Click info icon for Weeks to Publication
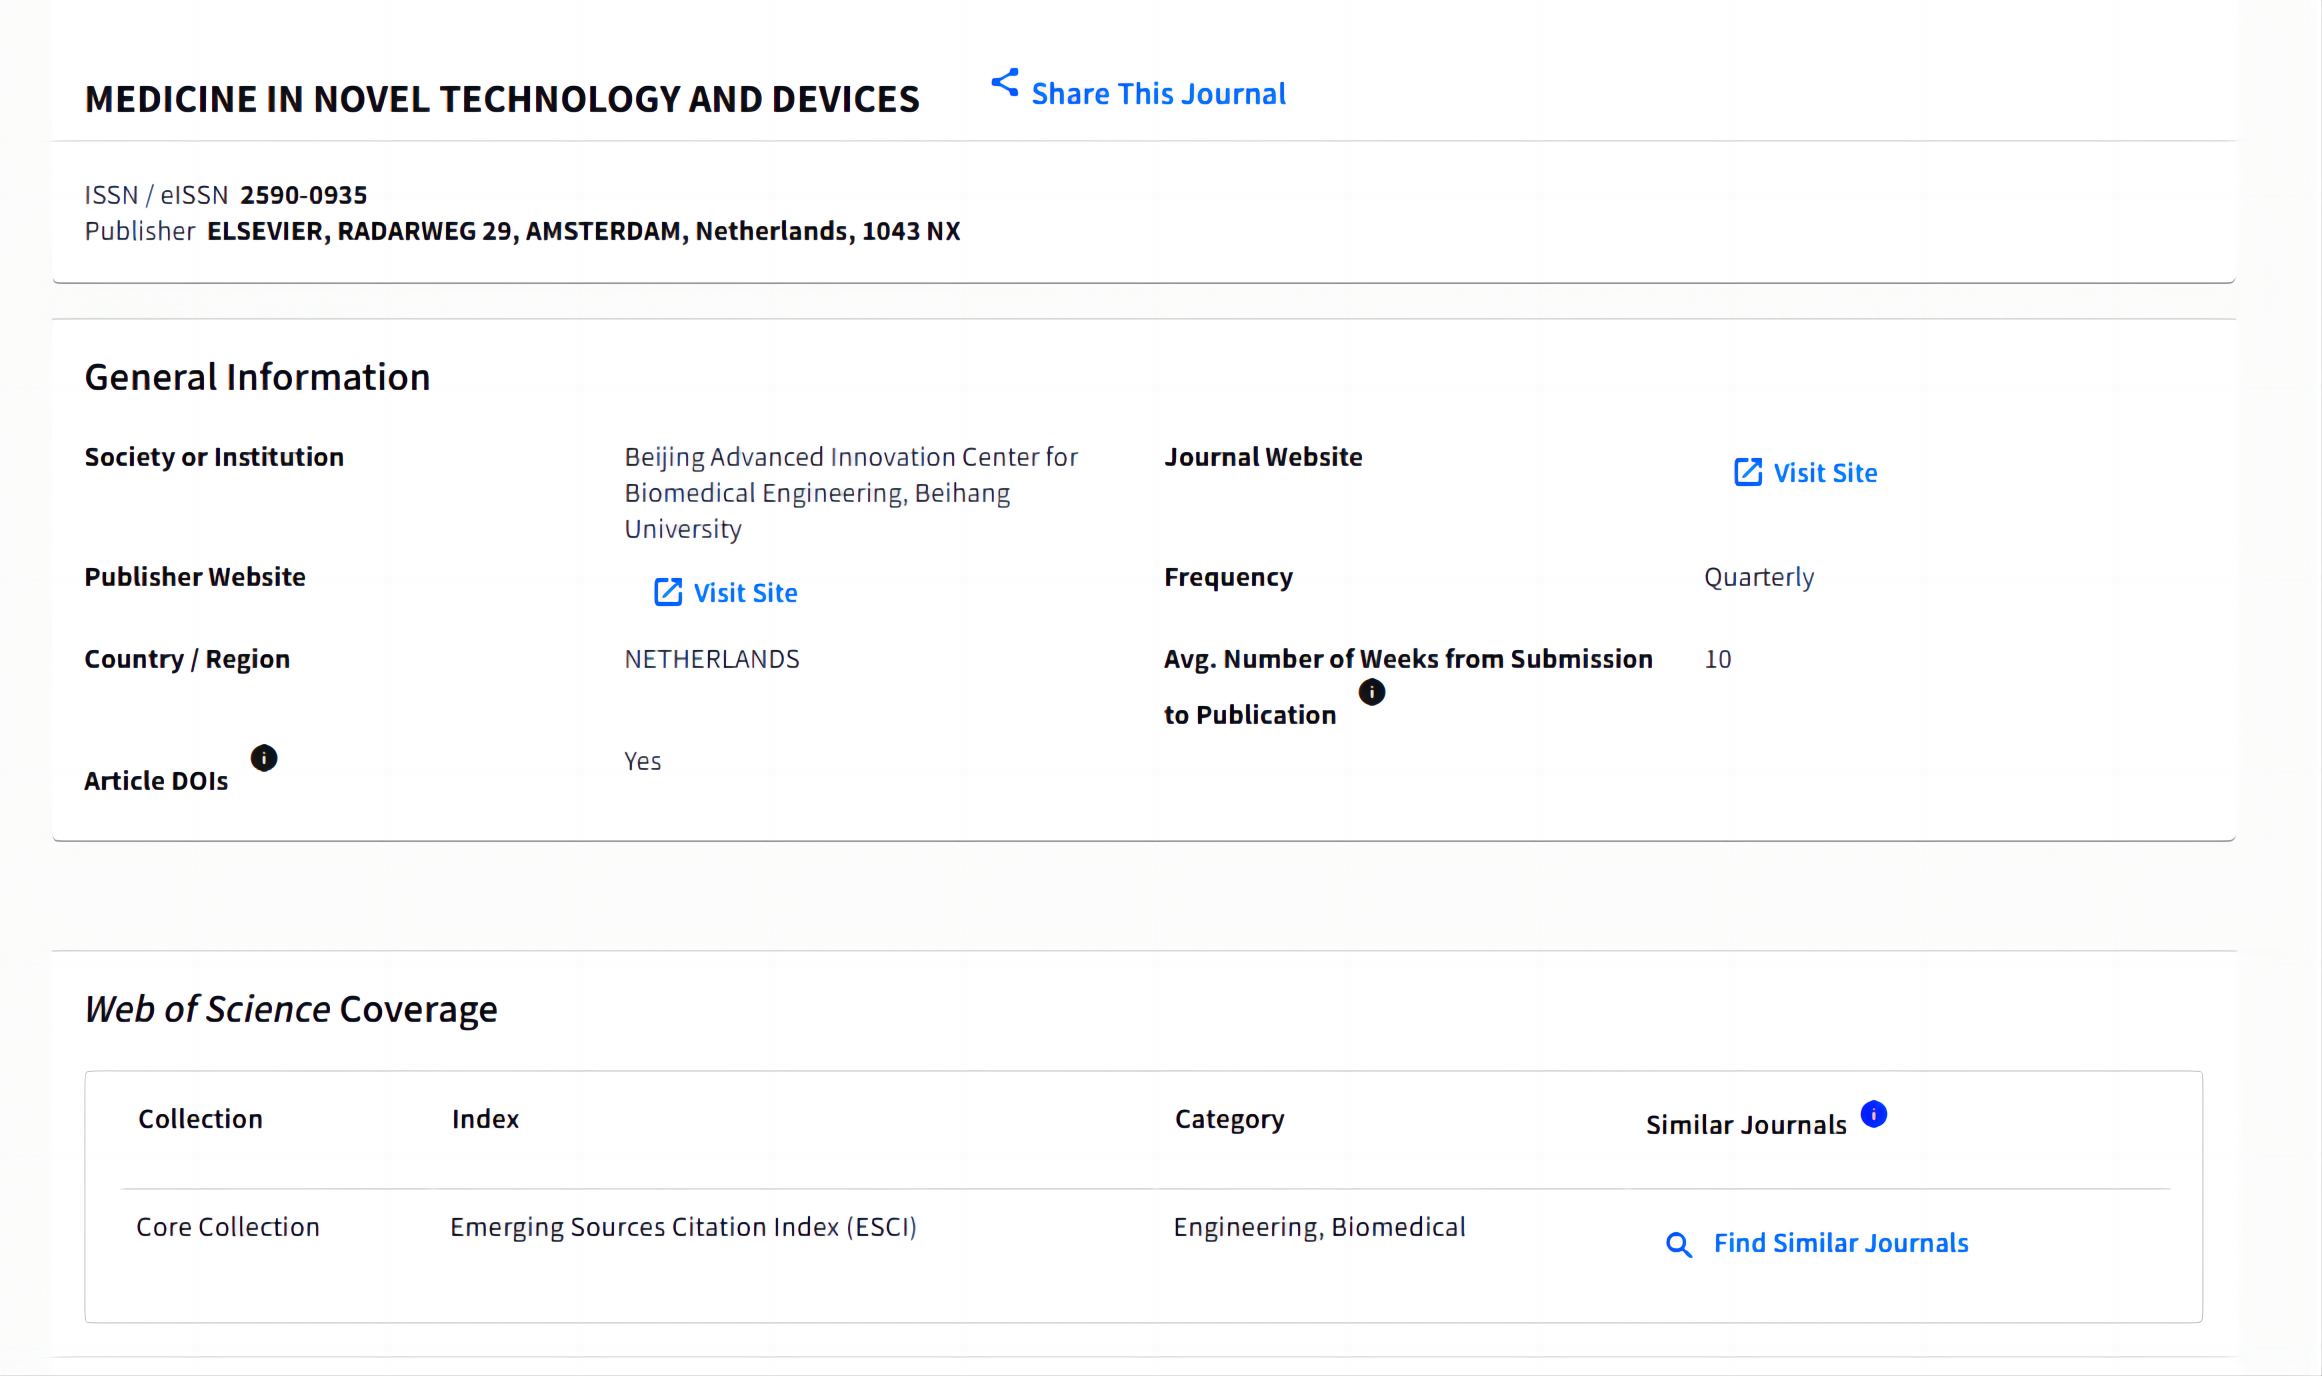This screenshot has height=1376, width=2322. tap(1371, 692)
